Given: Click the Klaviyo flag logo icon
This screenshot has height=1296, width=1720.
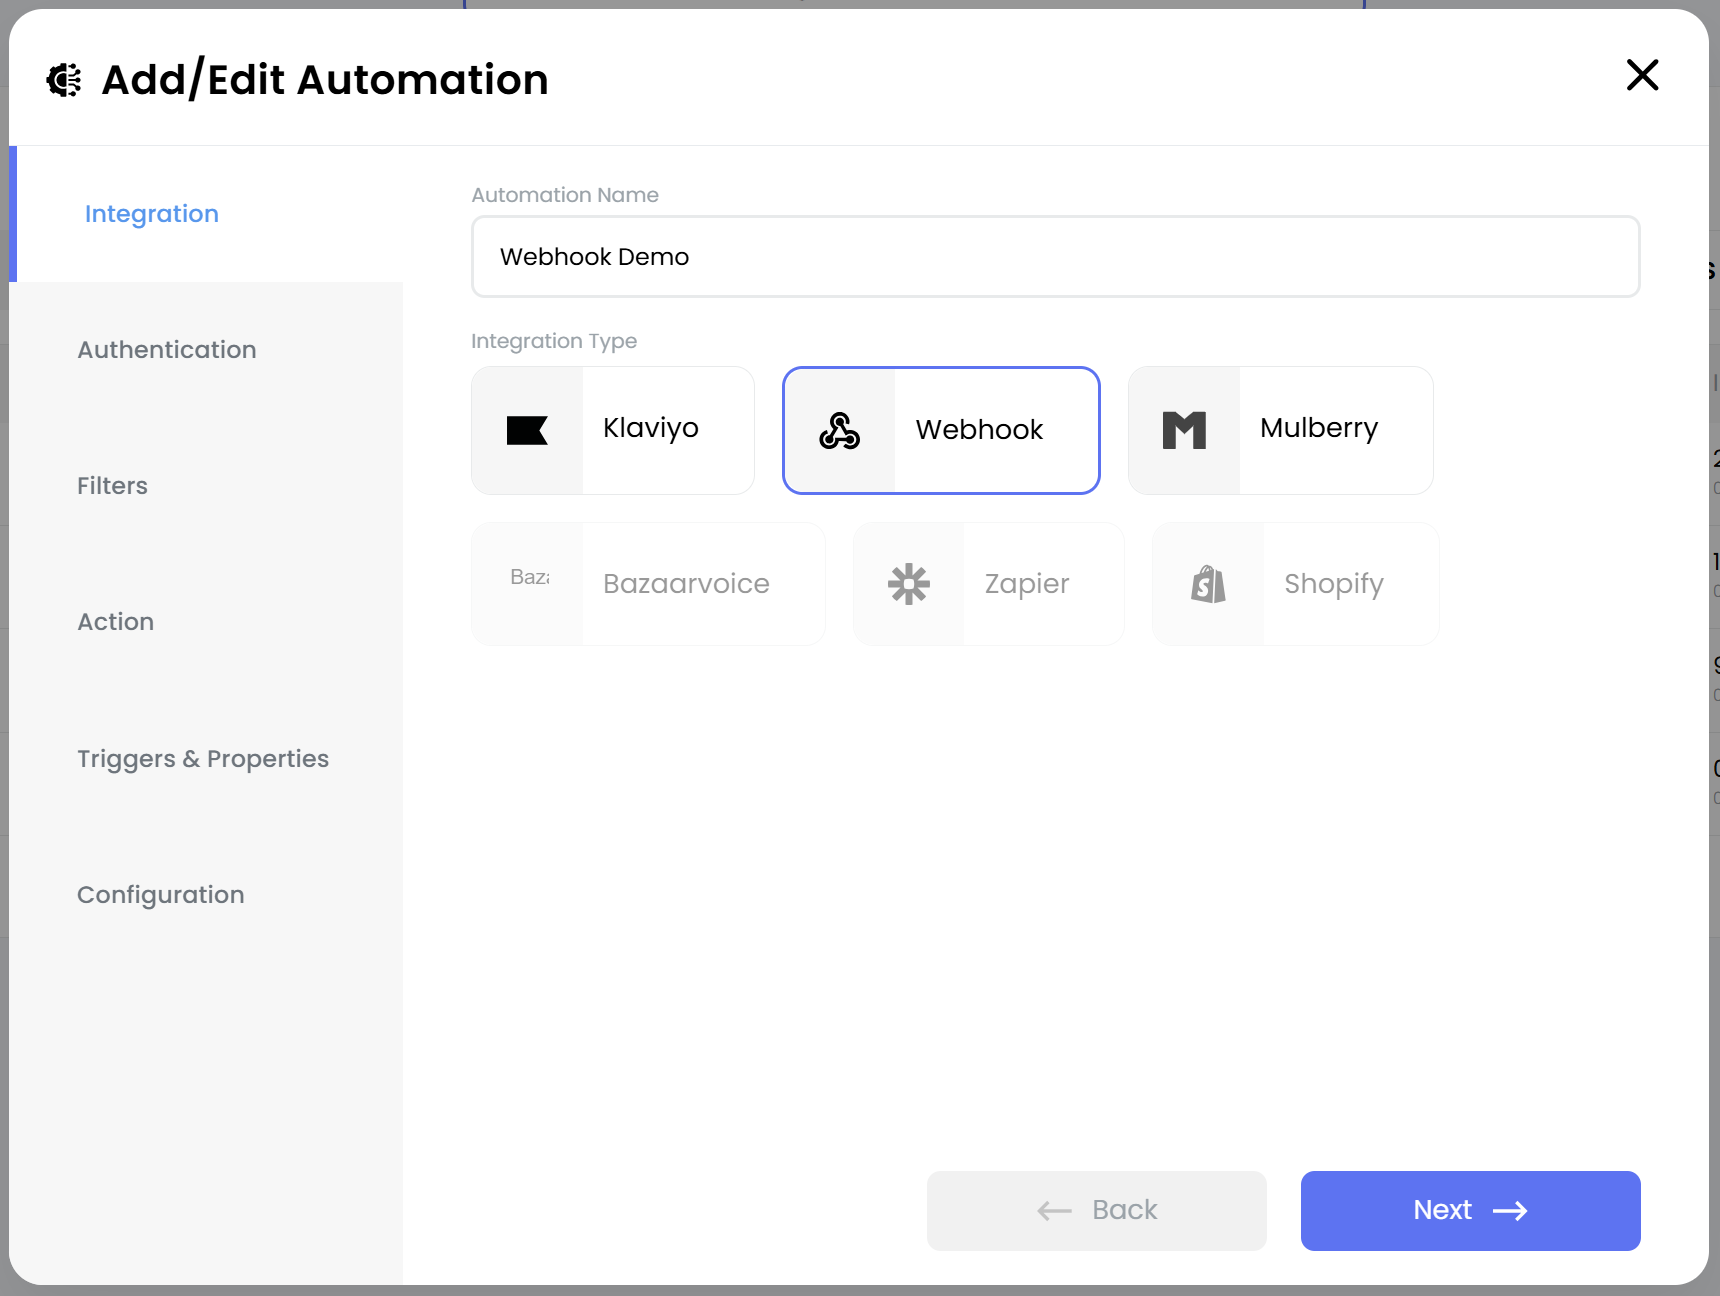Looking at the screenshot, I should pos(527,430).
